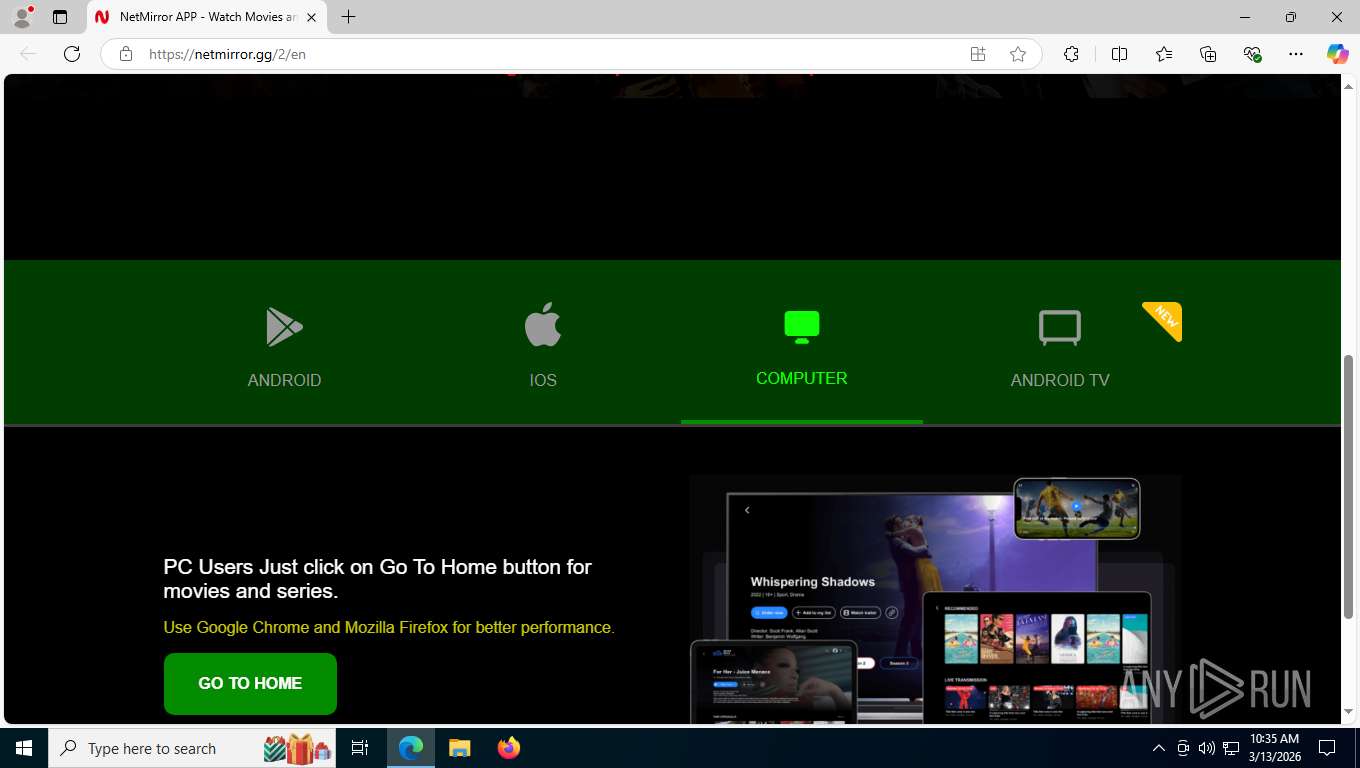The image size is (1360, 768).
Task: Click the 'PC Users Just click' heading
Action: [378, 578]
